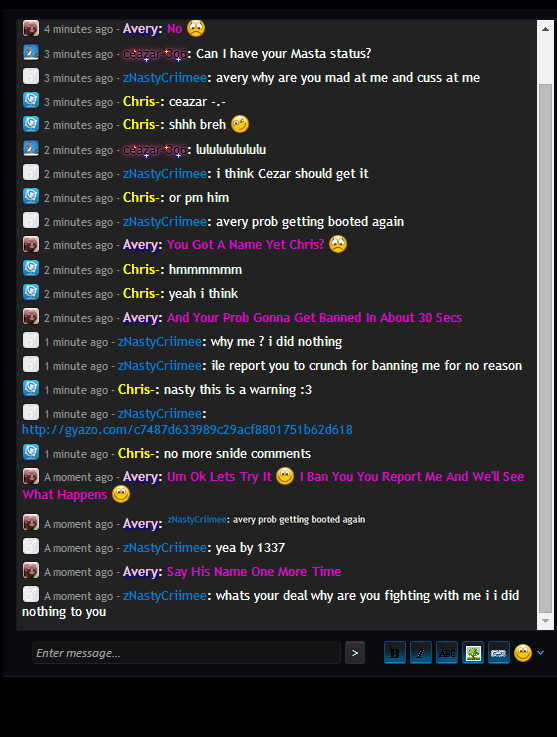Open the gyazo.com screenshot link
The image size is (557, 737).
[x=187, y=430]
